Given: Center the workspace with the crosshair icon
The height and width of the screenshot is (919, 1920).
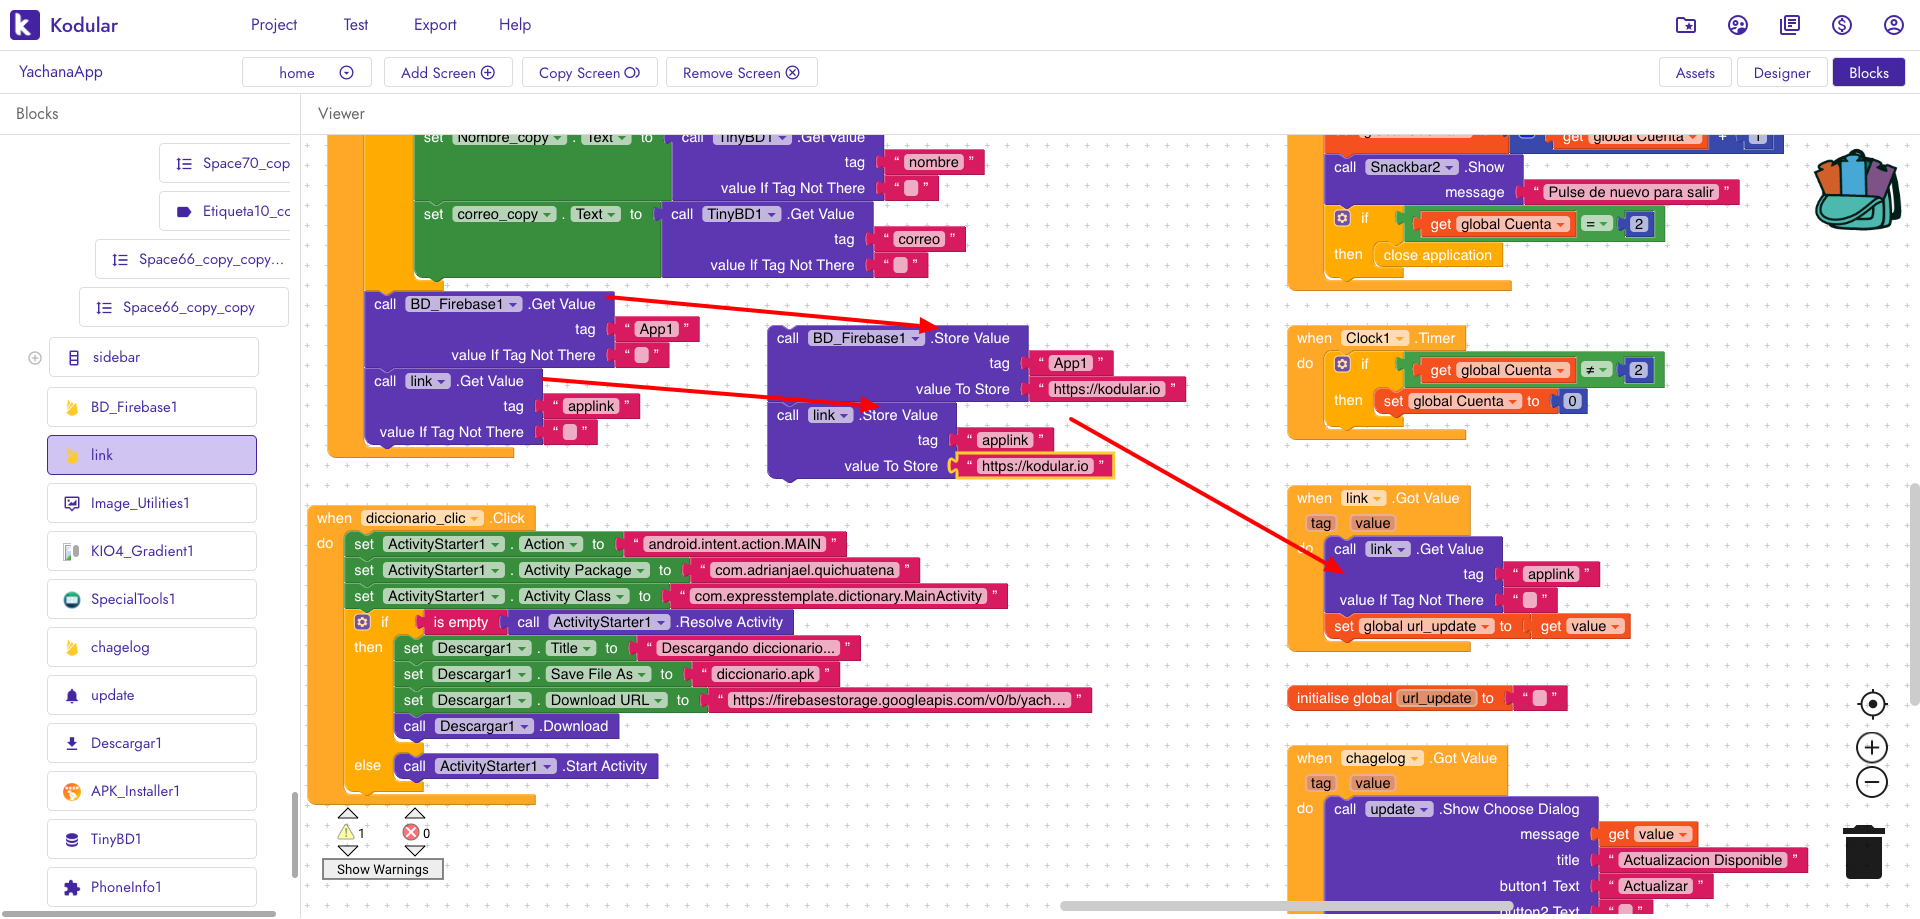Looking at the screenshot, I should point(1871,704).
